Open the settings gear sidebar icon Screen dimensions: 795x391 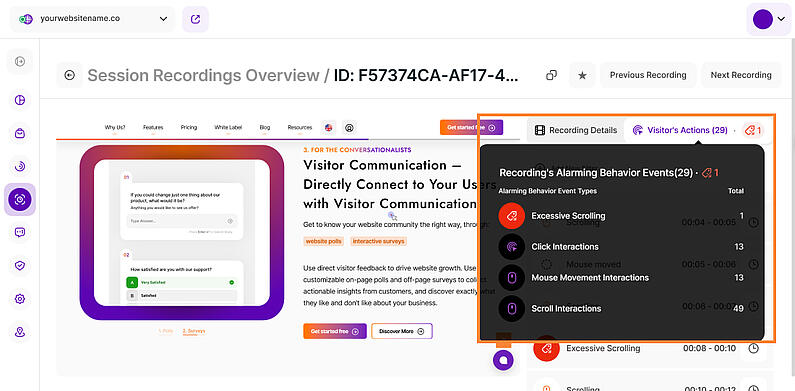click(x=20, y=299)
